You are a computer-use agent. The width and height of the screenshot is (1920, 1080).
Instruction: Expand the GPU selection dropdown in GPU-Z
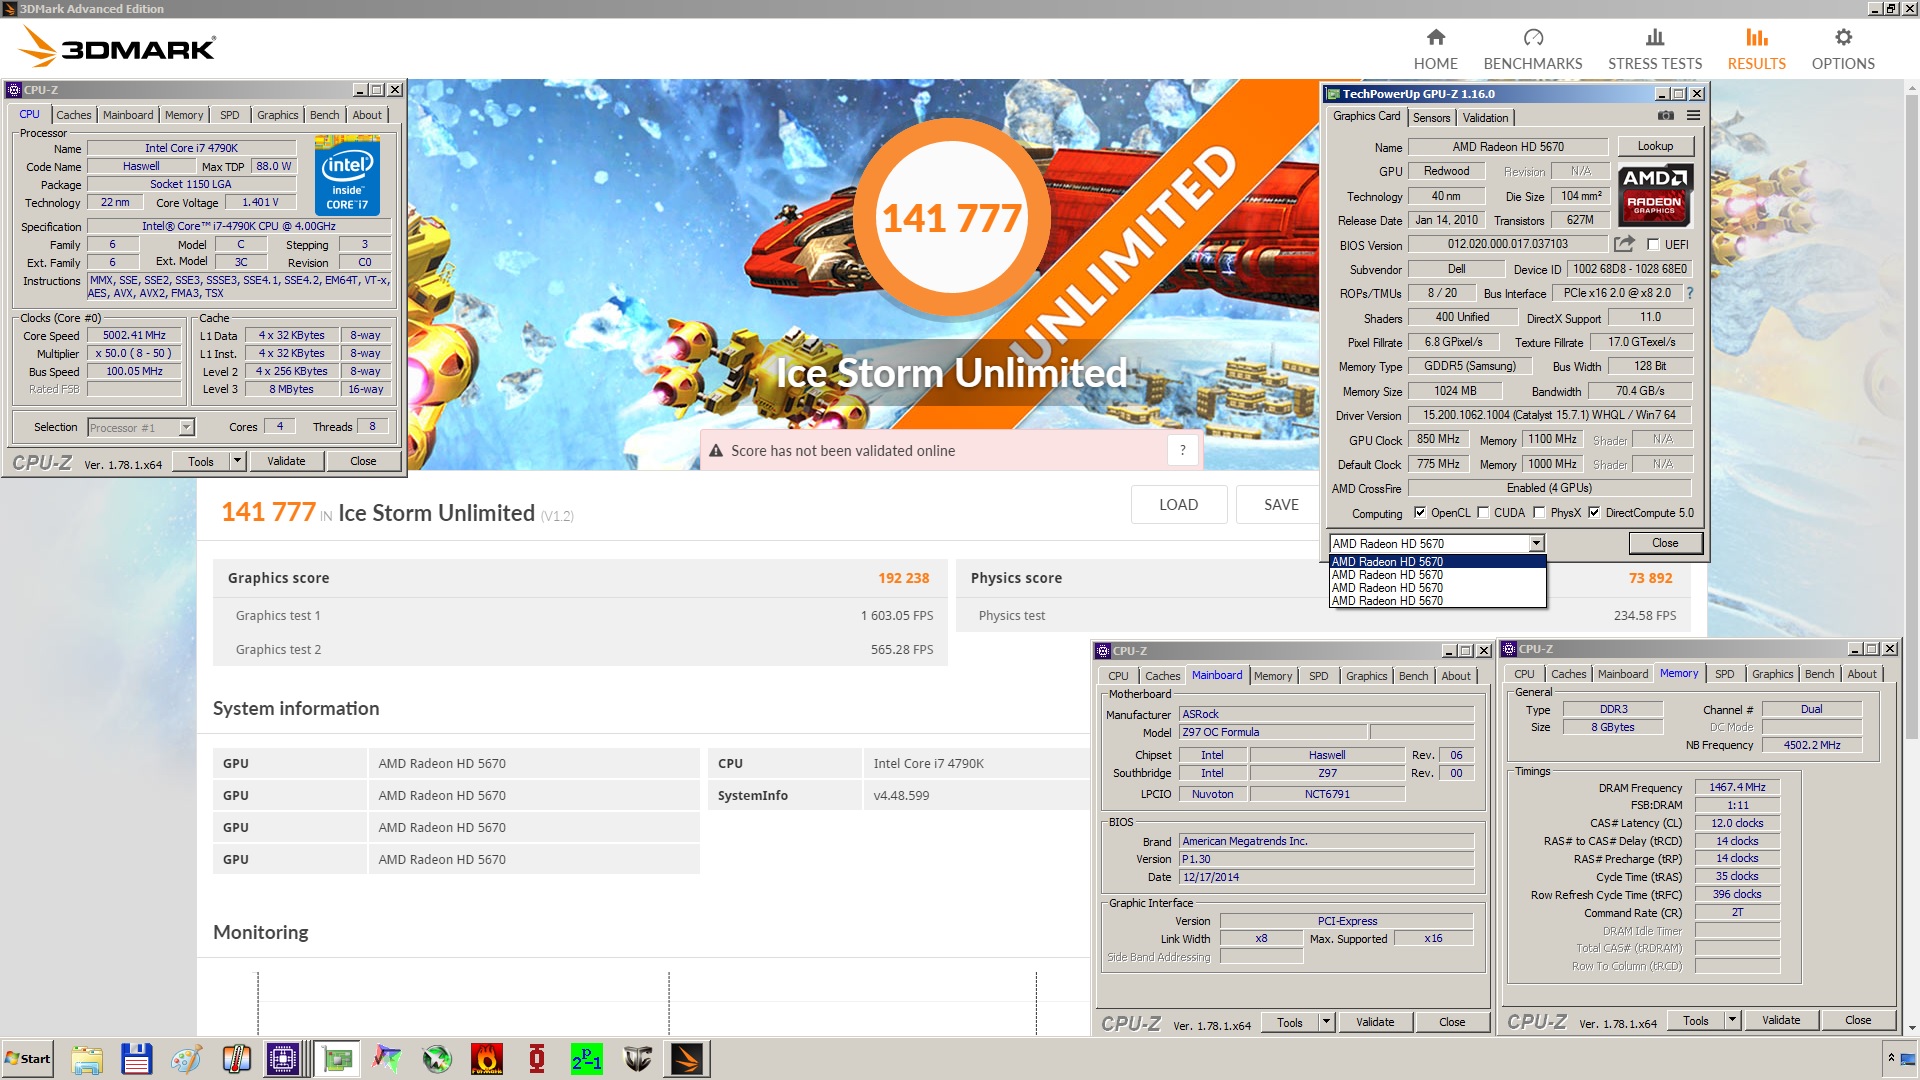coord(1536,543)
